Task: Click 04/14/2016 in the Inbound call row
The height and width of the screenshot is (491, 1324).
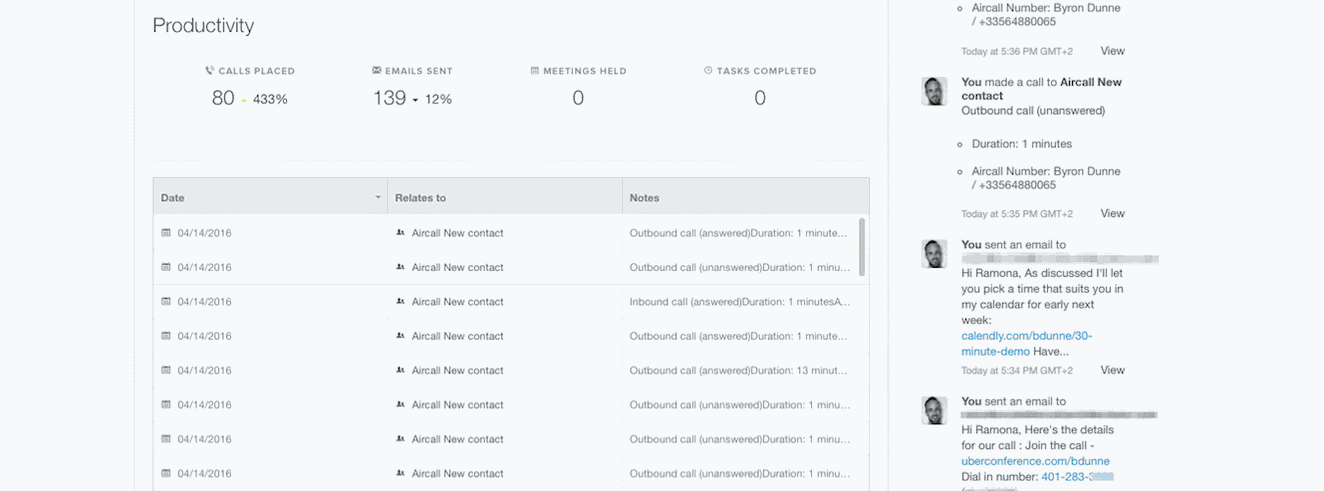Action: 205,302
